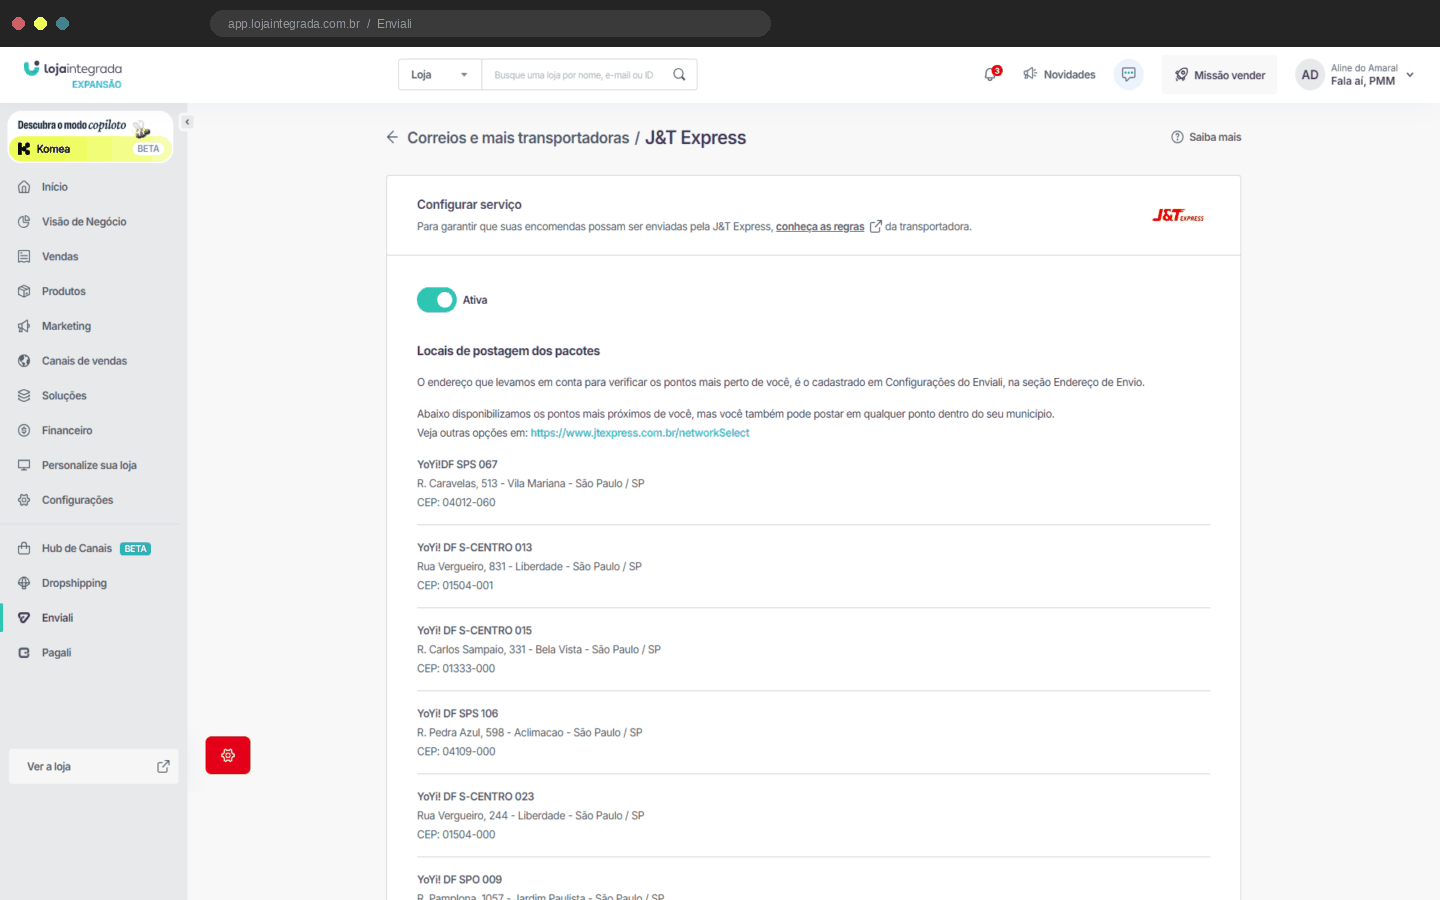Select YoYi! DF SPS 106 location name
This screenshot has width=1440, height=900.
pyautogui.click(x=457, y=713)
